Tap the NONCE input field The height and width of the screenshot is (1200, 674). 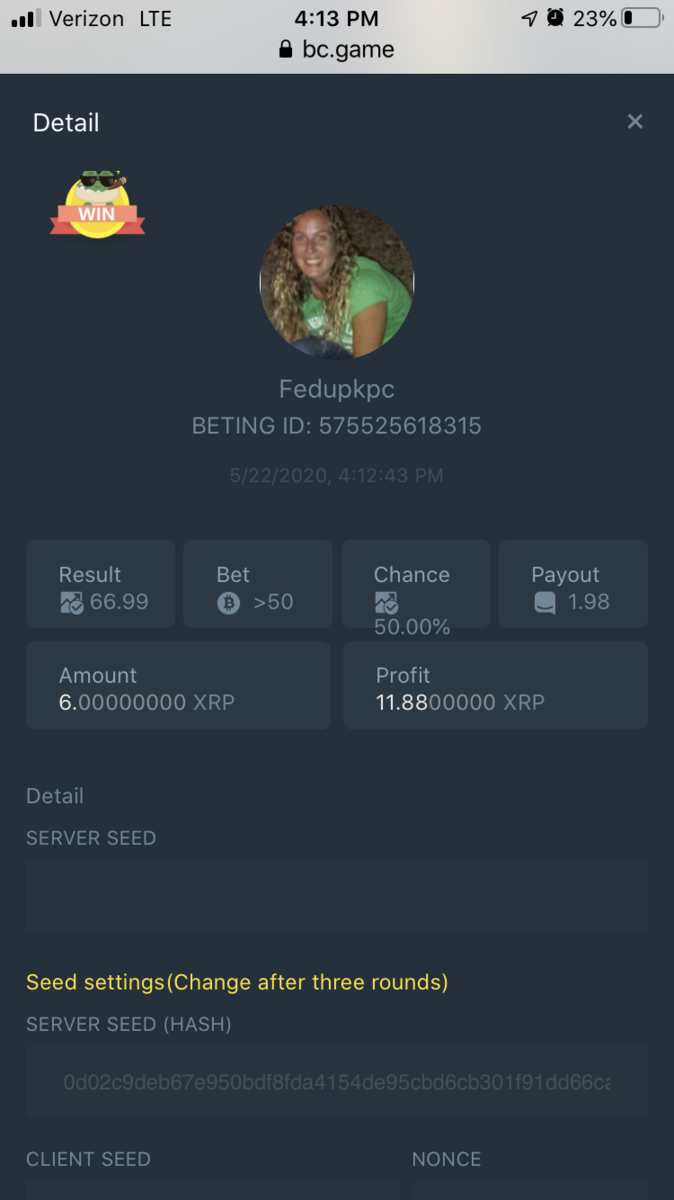(x=530, y=1190)
